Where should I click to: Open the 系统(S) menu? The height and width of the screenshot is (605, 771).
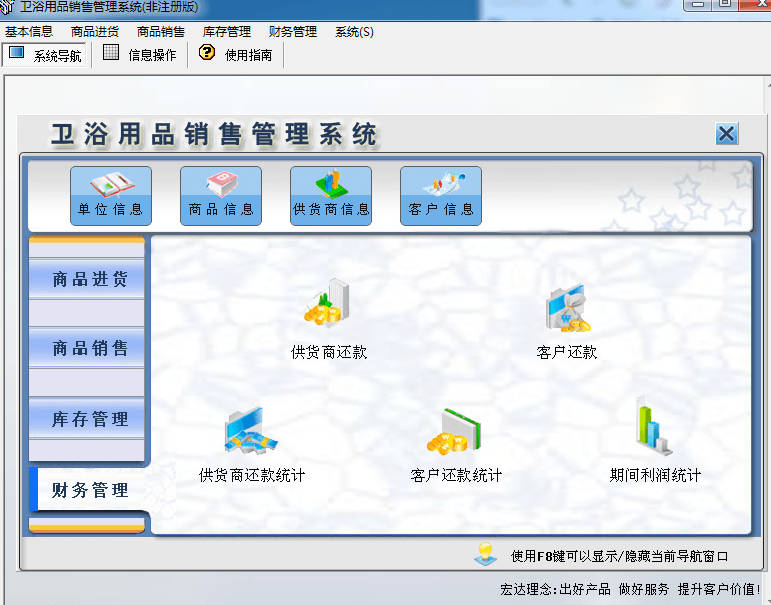[x=354, y=32]
